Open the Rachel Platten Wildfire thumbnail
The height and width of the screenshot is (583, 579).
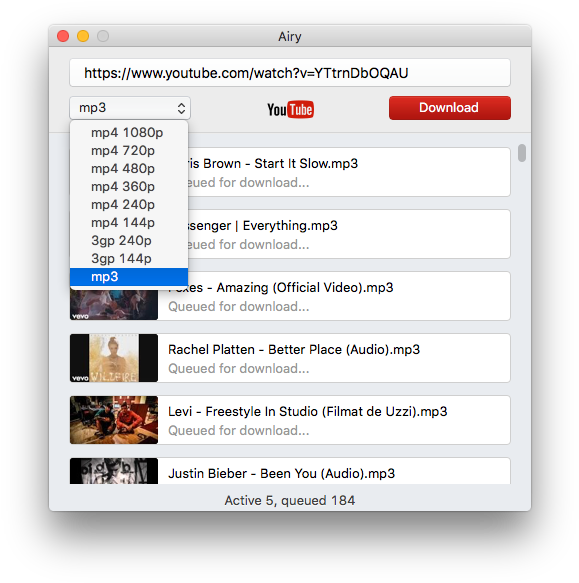coord(114,358)
